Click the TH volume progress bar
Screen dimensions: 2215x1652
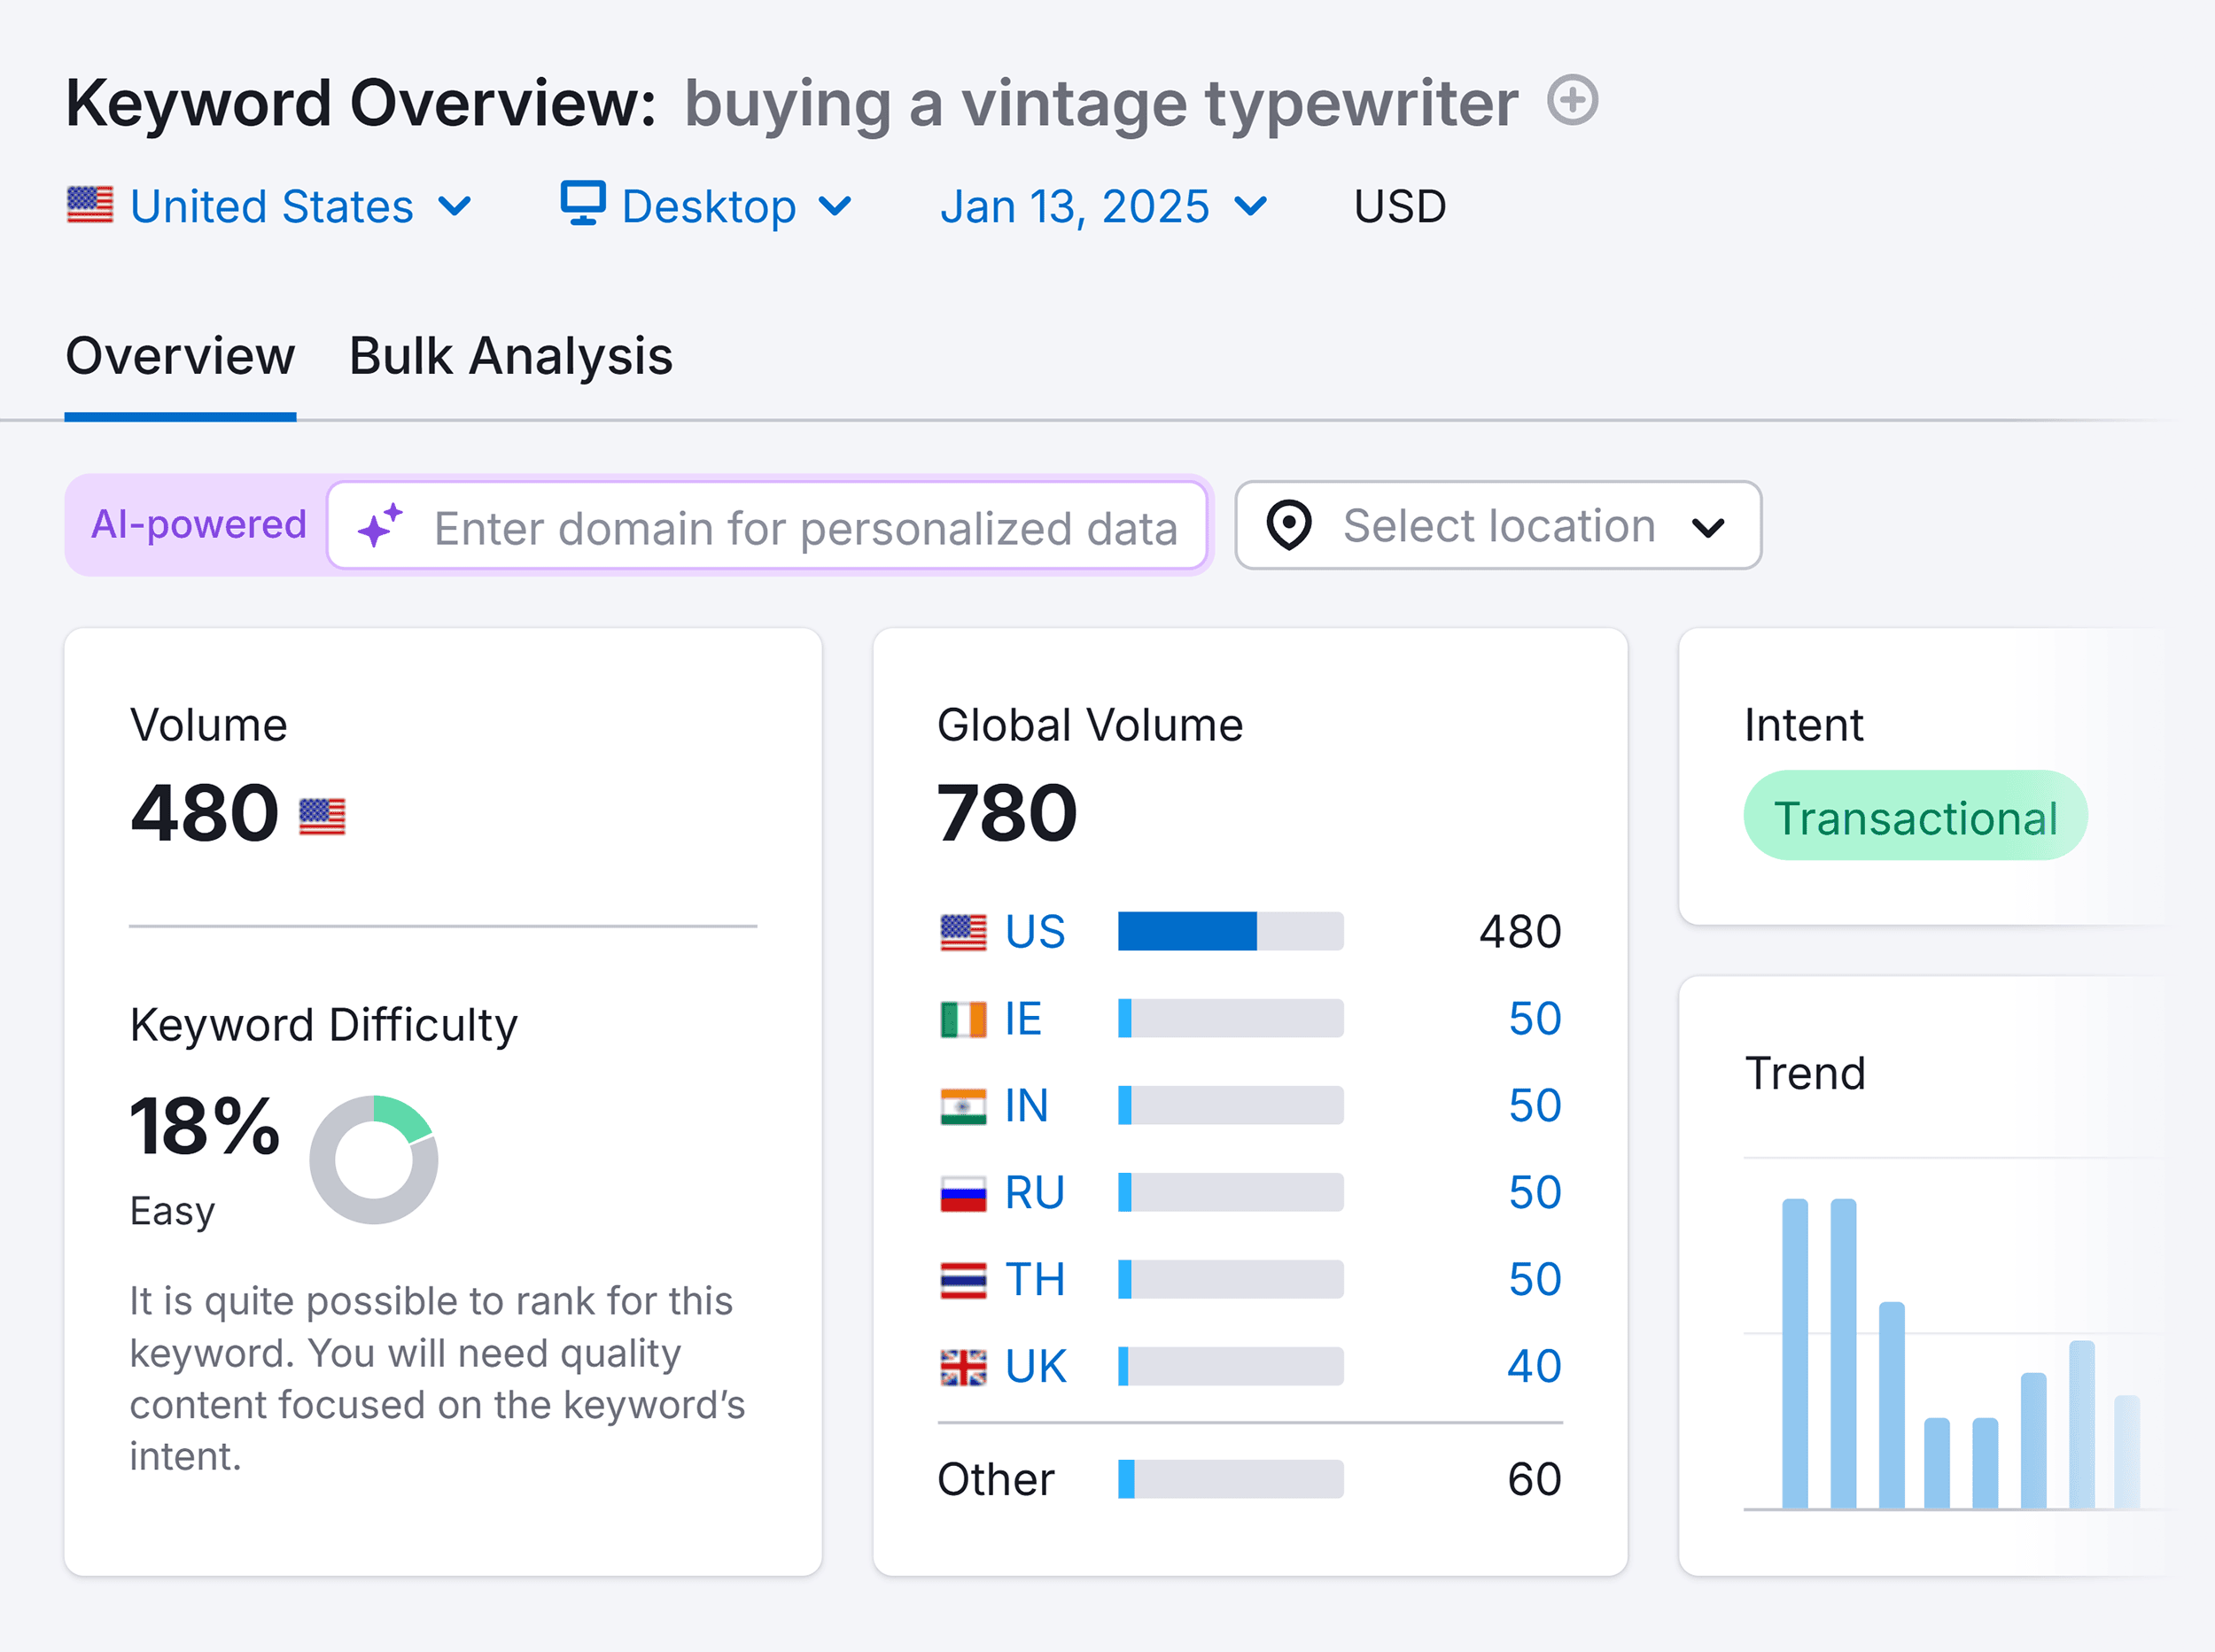click(x=1231, y=1280)
